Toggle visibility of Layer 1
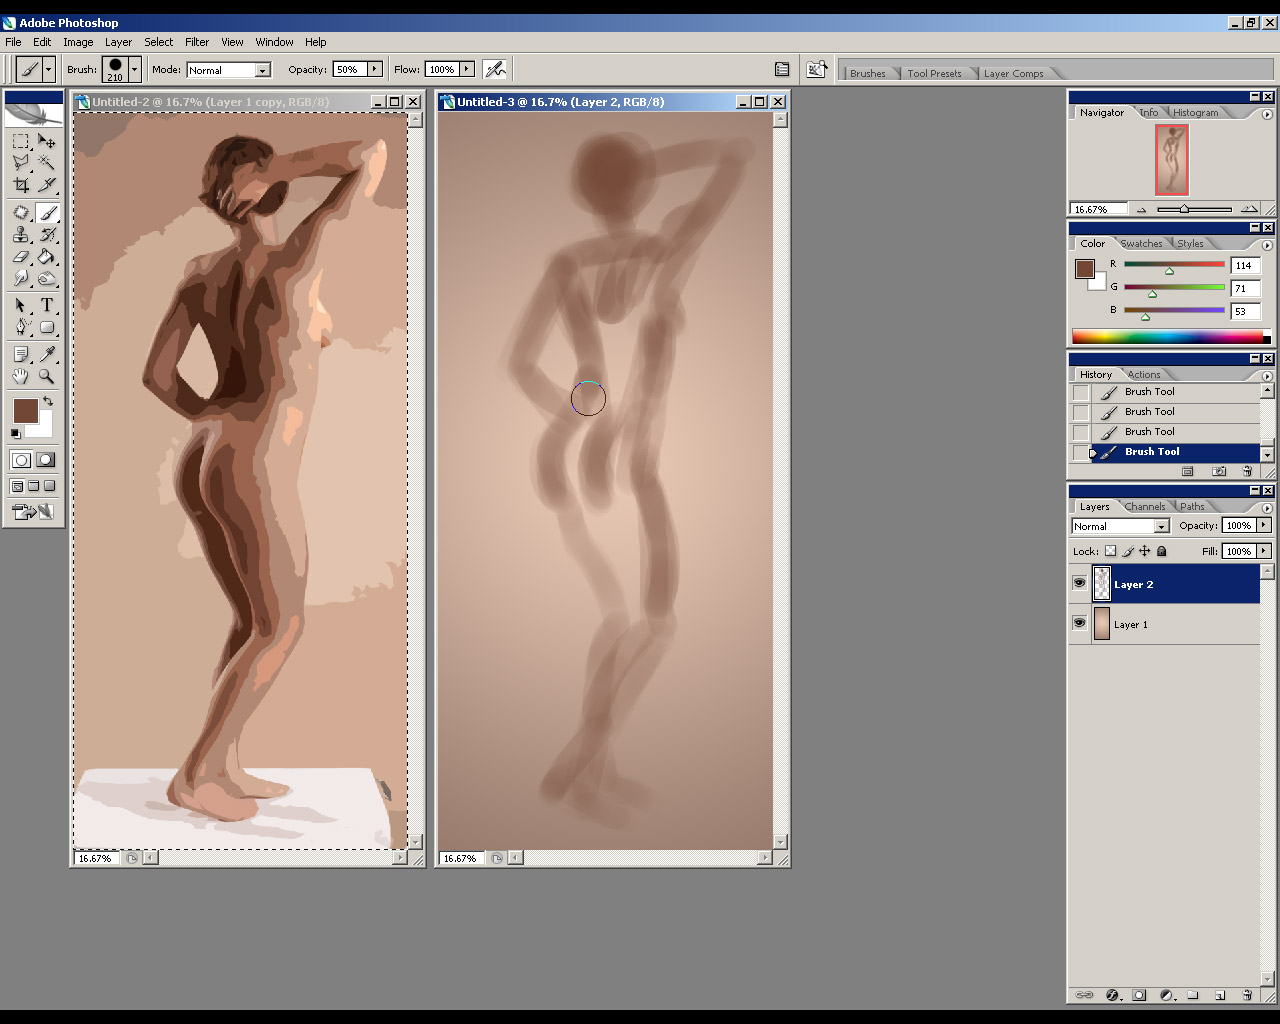1280x1024 pixels. 1079,623
